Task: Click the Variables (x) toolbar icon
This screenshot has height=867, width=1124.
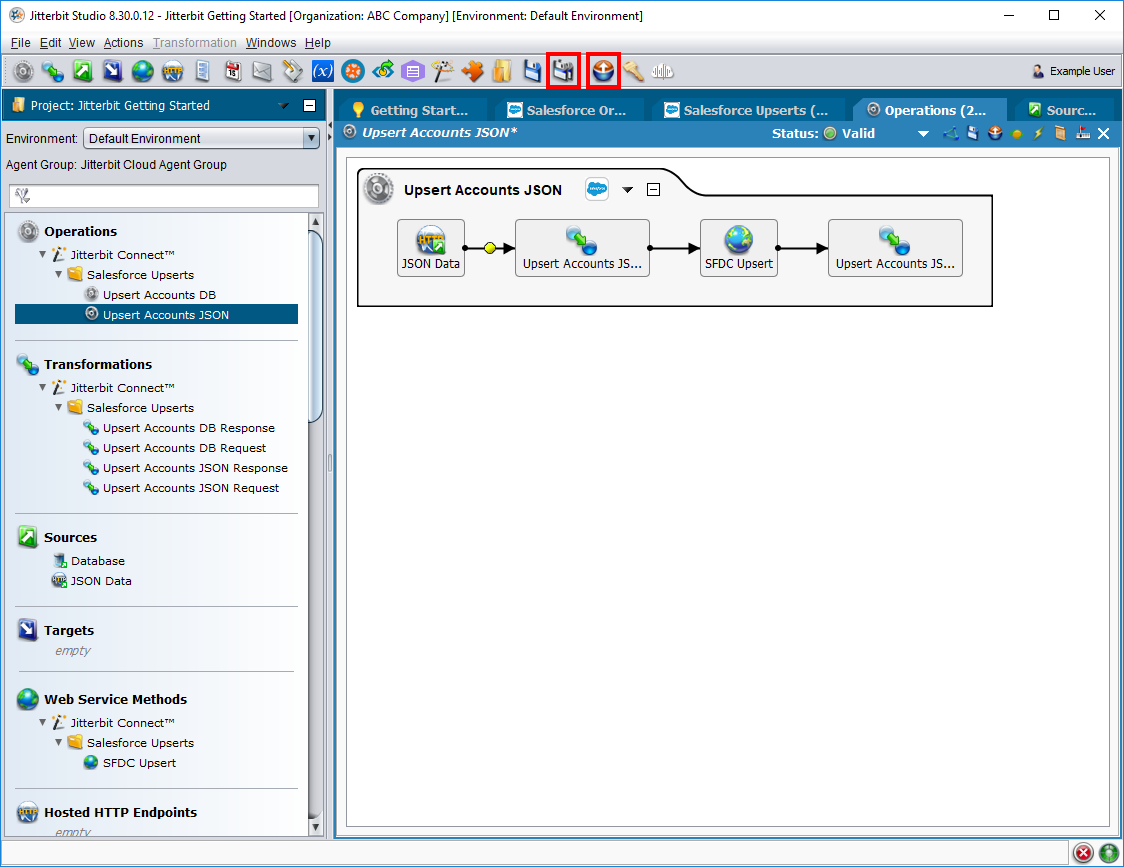Action: coord(322,71)
